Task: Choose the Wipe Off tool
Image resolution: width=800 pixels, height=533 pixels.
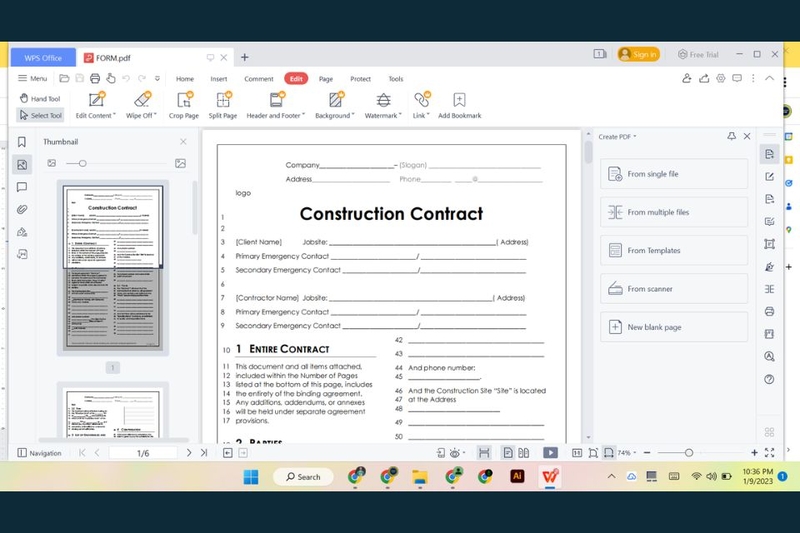Action: click(141, 106)
